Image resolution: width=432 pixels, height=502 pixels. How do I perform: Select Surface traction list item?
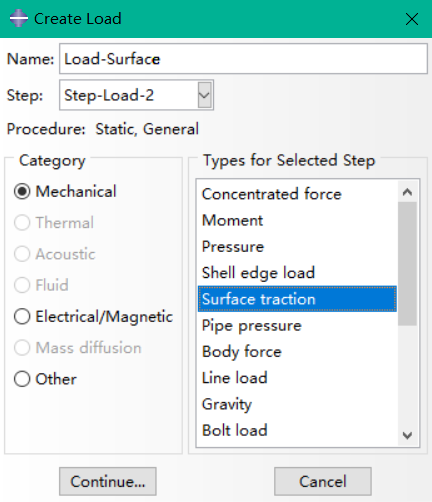(297, 299)
